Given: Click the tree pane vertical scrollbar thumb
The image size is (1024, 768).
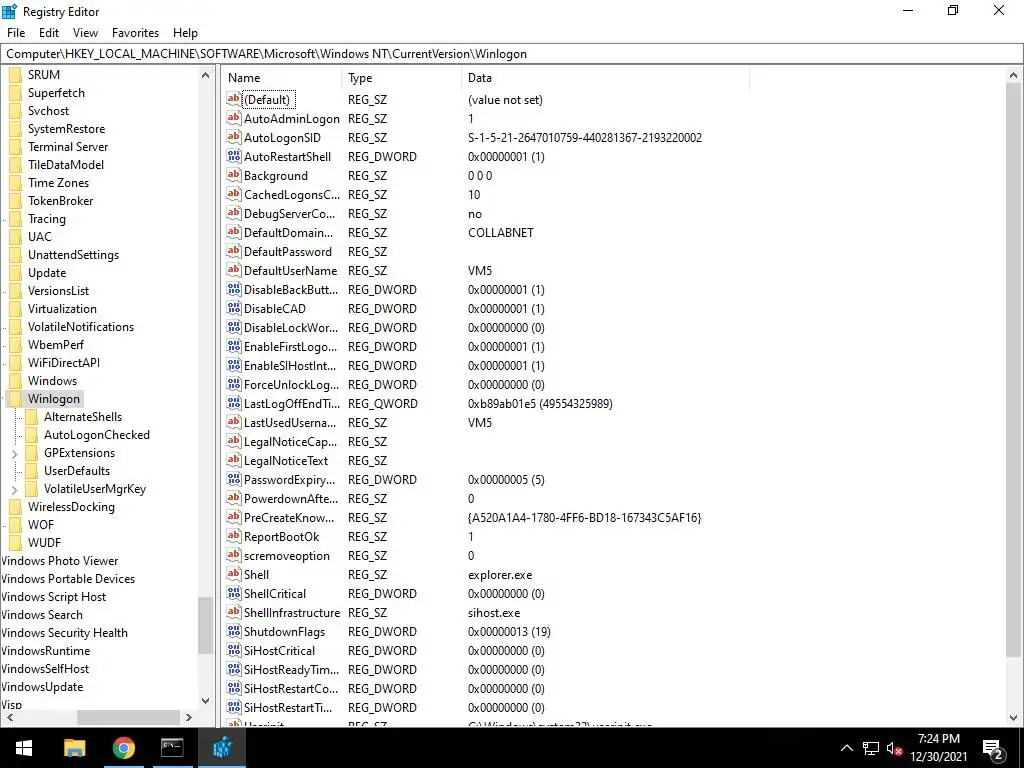Looking at the screenshot, I should pyautogui.click(x=205, y=625).
